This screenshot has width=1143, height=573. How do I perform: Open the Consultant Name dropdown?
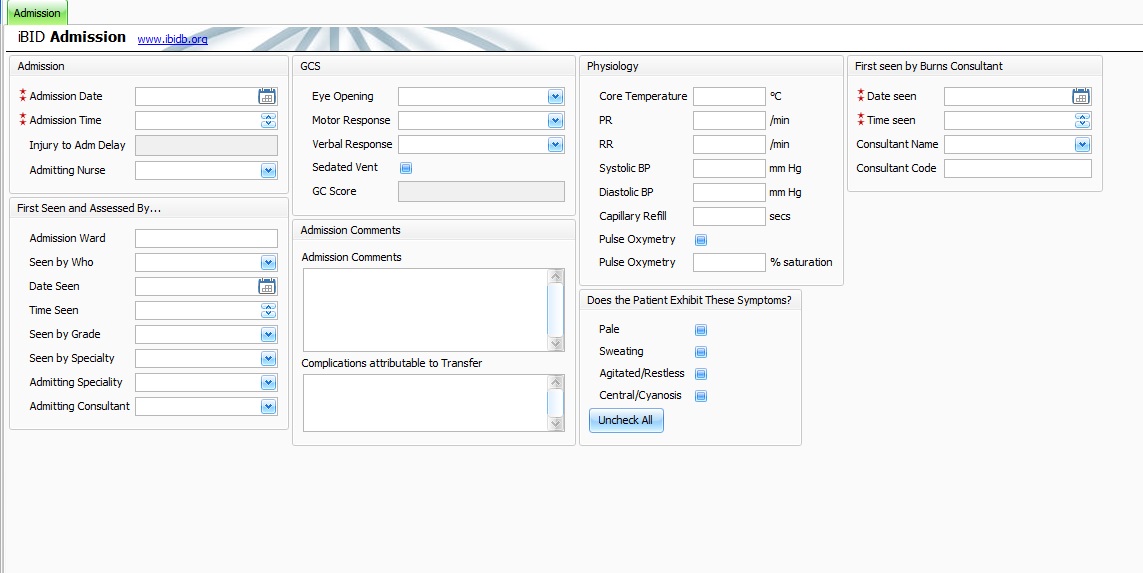coord(1081,145)
